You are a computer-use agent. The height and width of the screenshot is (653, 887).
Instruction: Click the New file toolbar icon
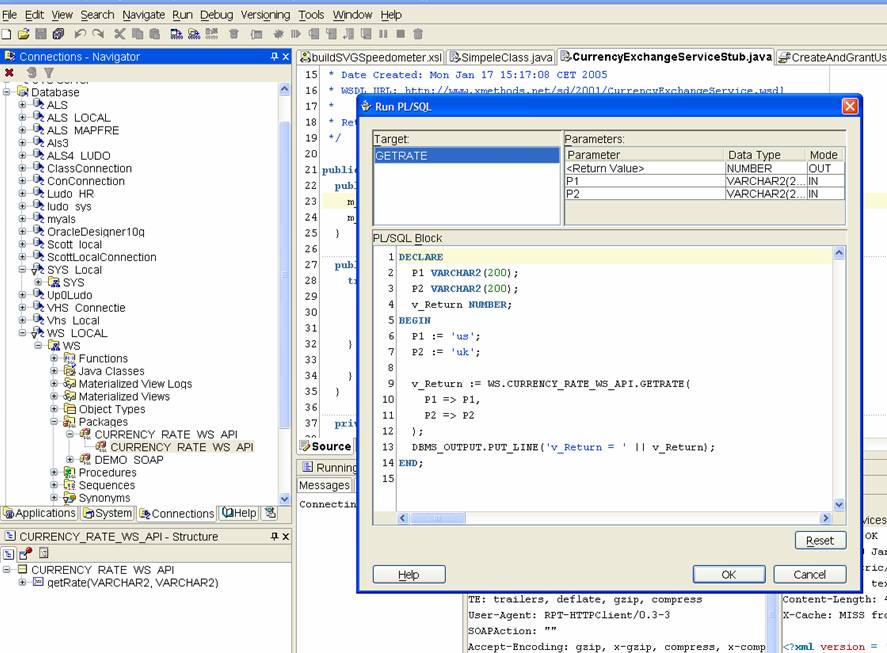8,34
